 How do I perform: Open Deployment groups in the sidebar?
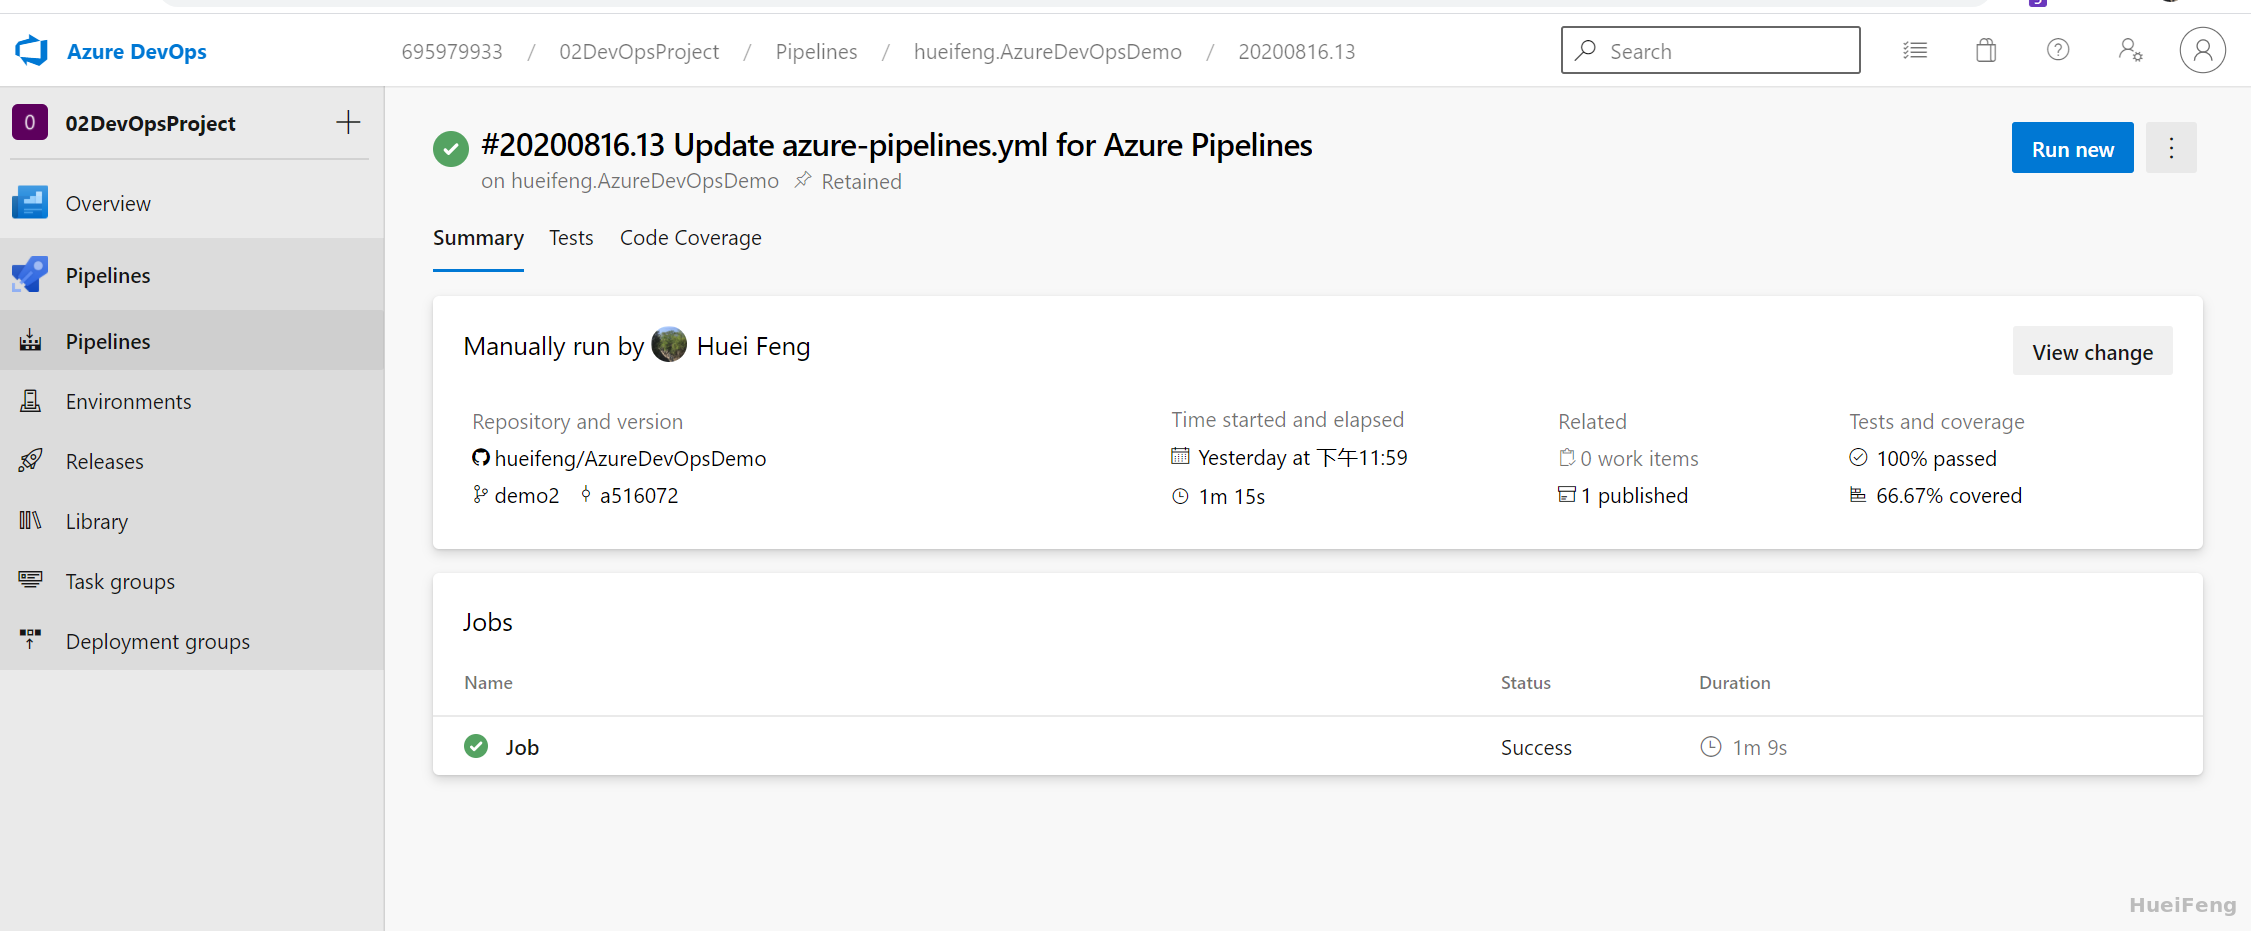point(192,641)
